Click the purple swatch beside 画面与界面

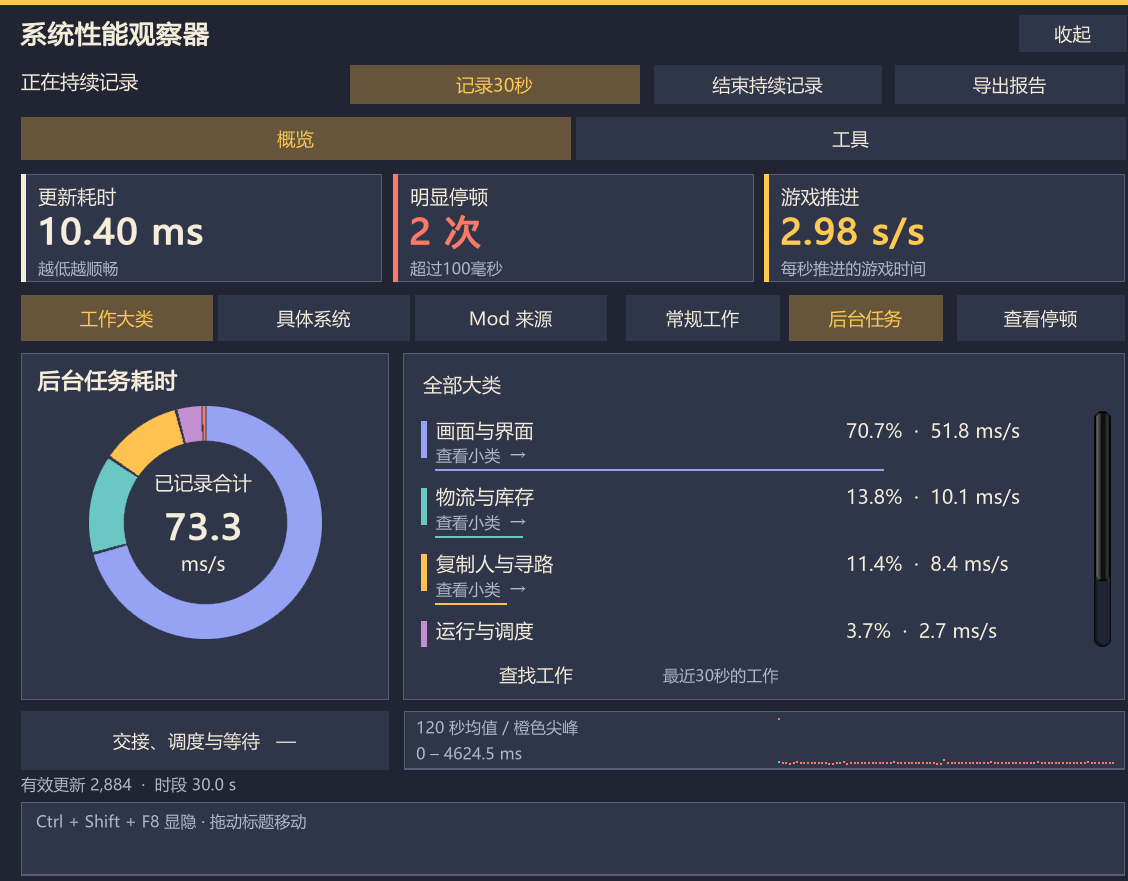(424, 439)
